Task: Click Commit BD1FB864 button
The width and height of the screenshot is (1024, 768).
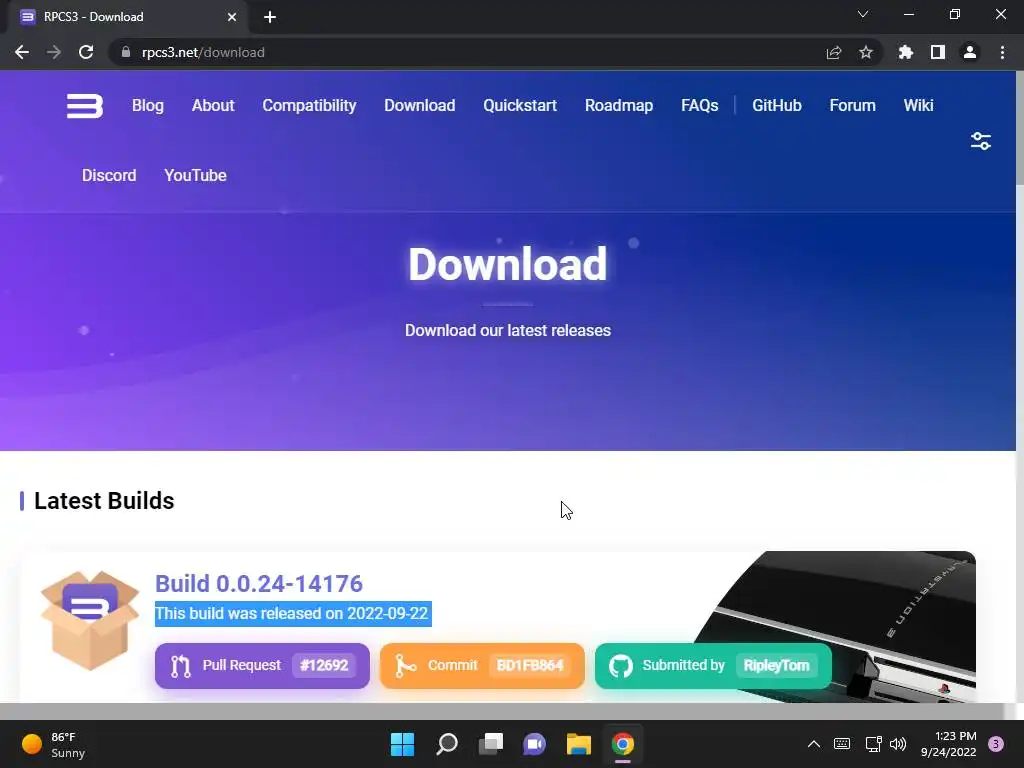Action: point(482,665)
